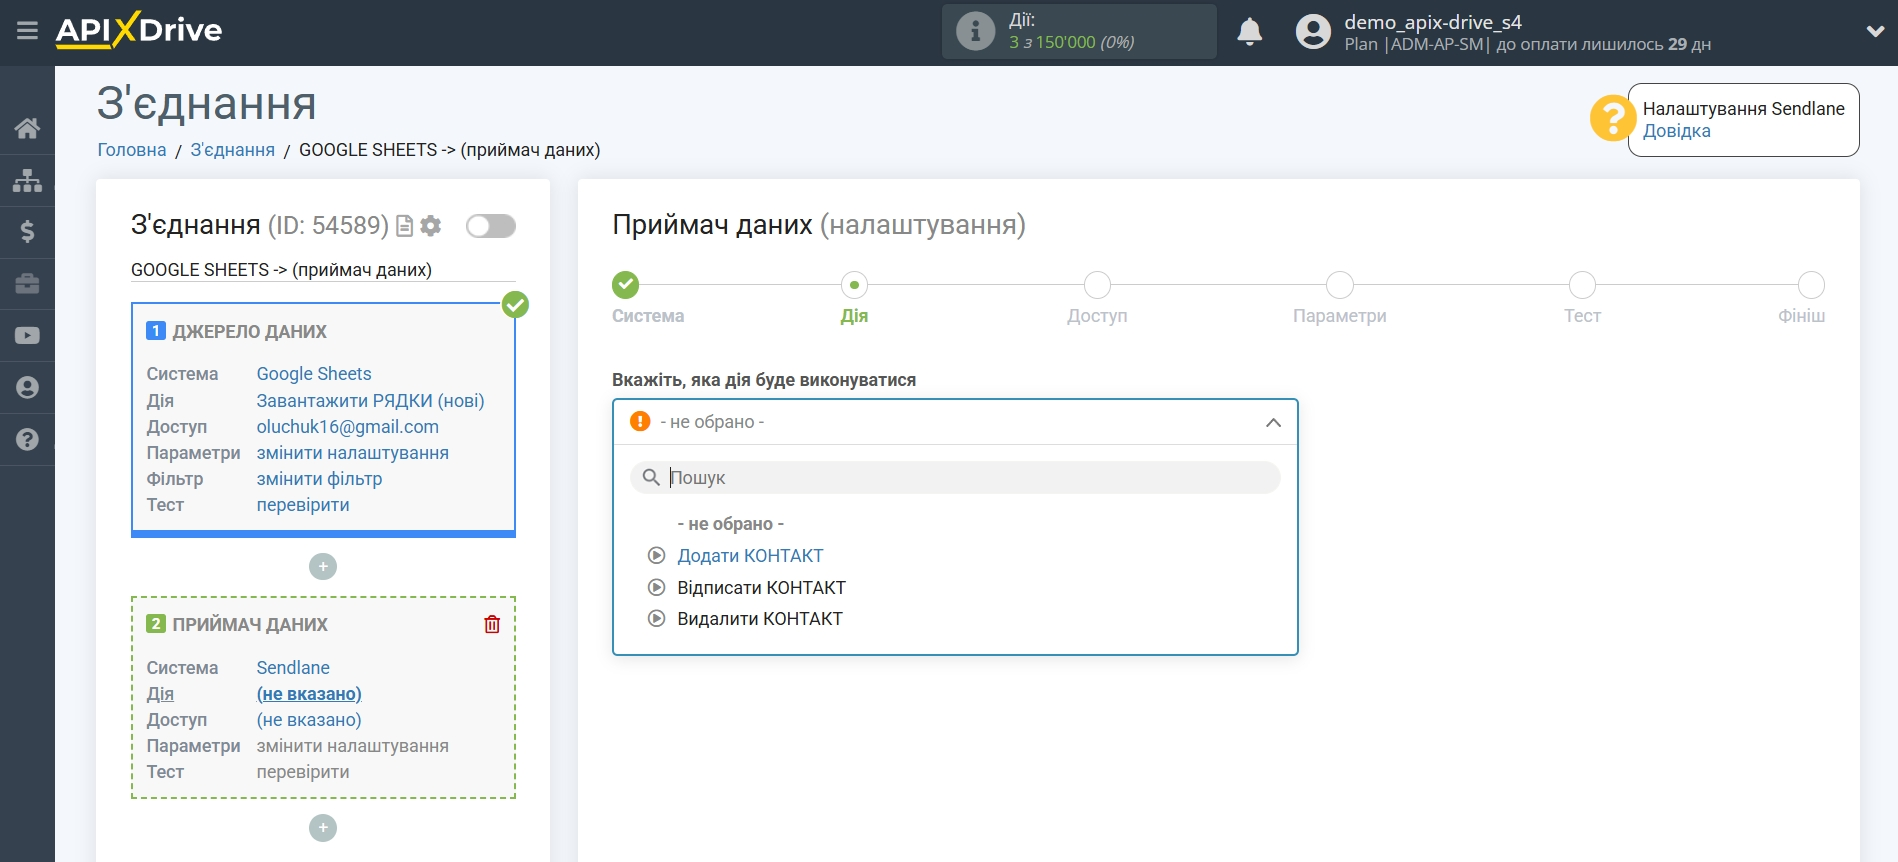Open the YouTube video sidebar icon
The width and height of the screenshot is (1898, 862).
tap(27, 336)
